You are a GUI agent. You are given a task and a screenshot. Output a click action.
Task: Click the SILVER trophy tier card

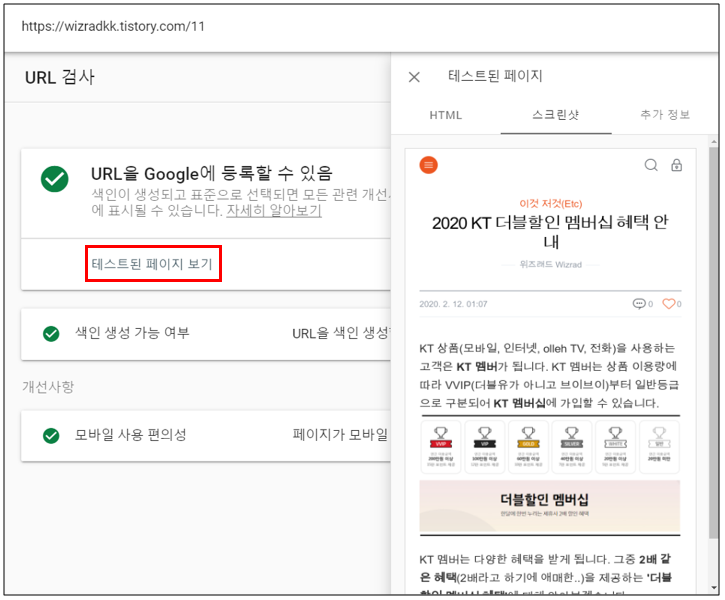click(x=572, y=447)
